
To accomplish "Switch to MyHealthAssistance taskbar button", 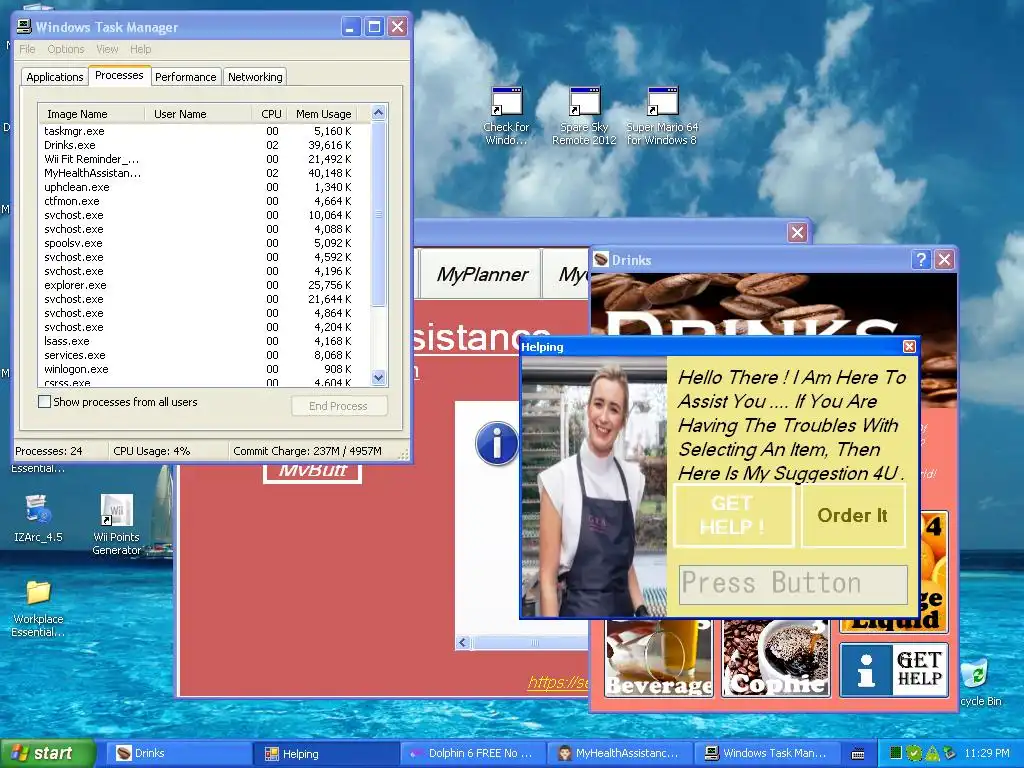I will (620, 754).
